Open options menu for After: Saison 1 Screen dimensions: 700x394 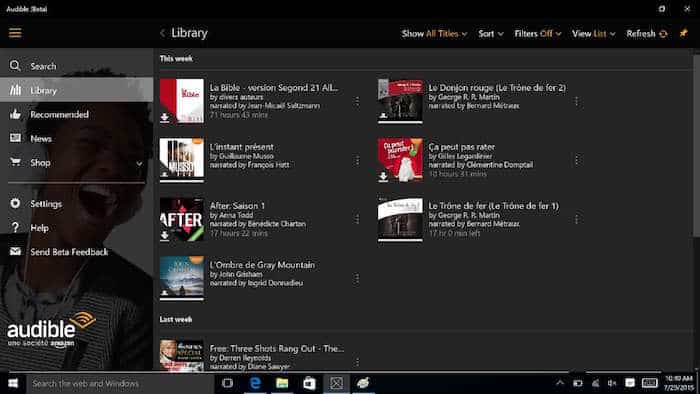pyautogui.click(x=357, y=220)
